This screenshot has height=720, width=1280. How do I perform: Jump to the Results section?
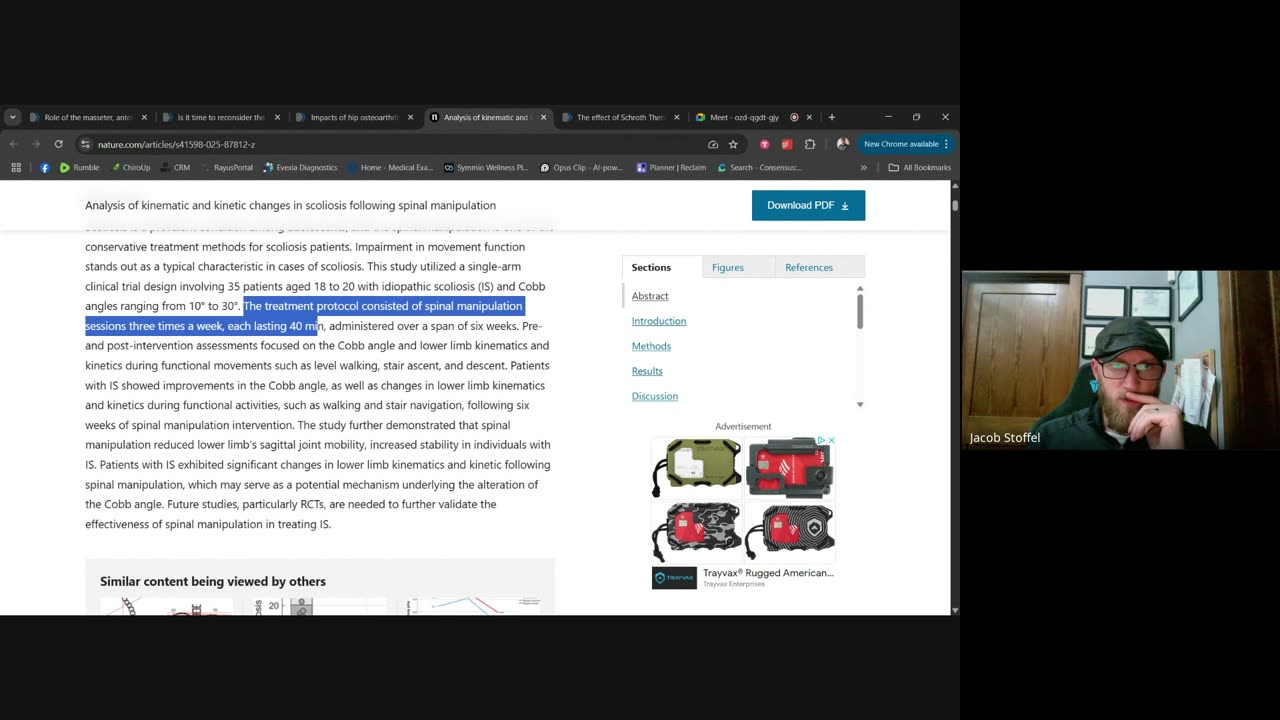[647, 371]
